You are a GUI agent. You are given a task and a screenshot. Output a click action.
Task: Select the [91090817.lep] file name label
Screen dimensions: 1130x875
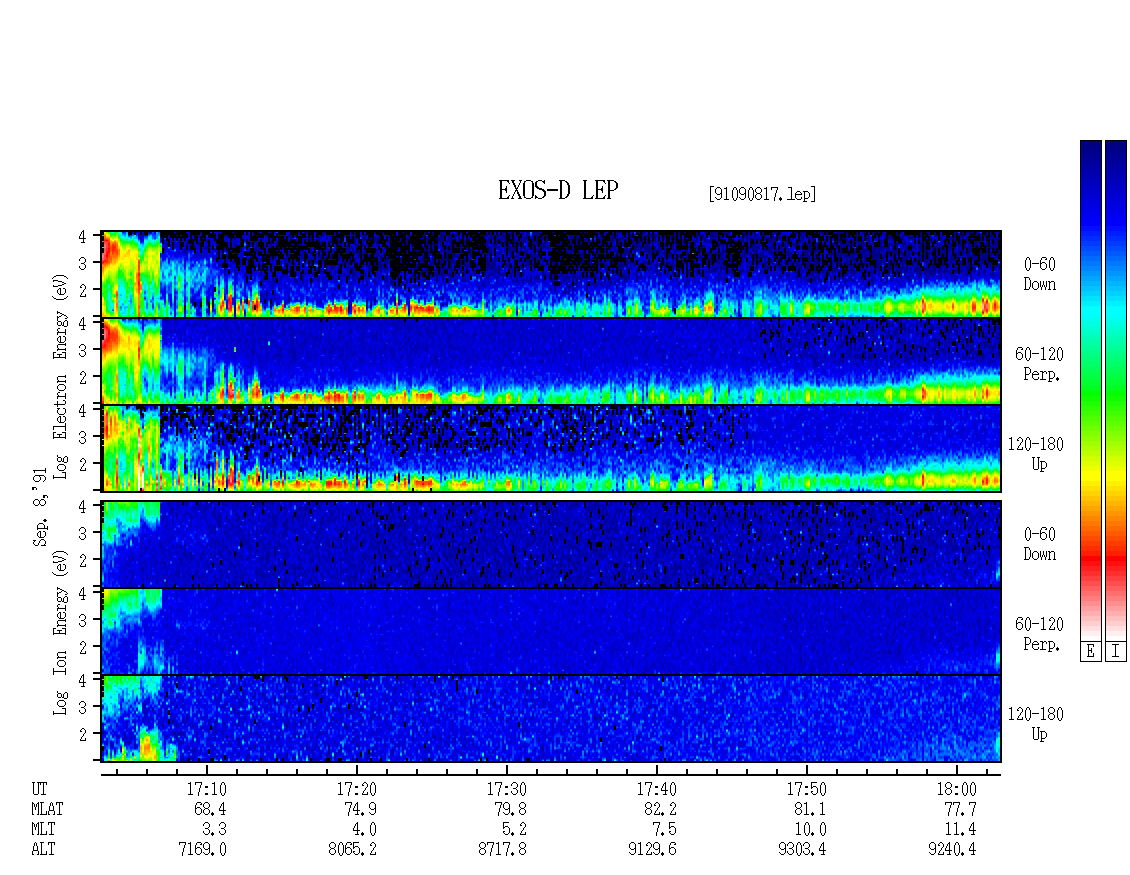(762, 194)
